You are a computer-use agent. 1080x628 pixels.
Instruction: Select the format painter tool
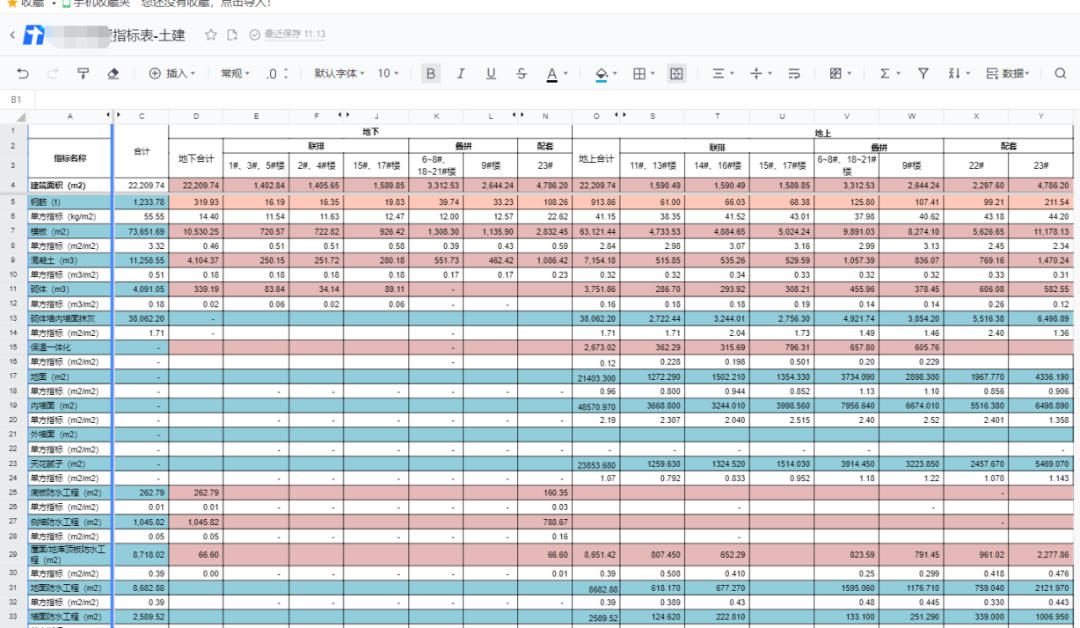(x=83, y=73)
